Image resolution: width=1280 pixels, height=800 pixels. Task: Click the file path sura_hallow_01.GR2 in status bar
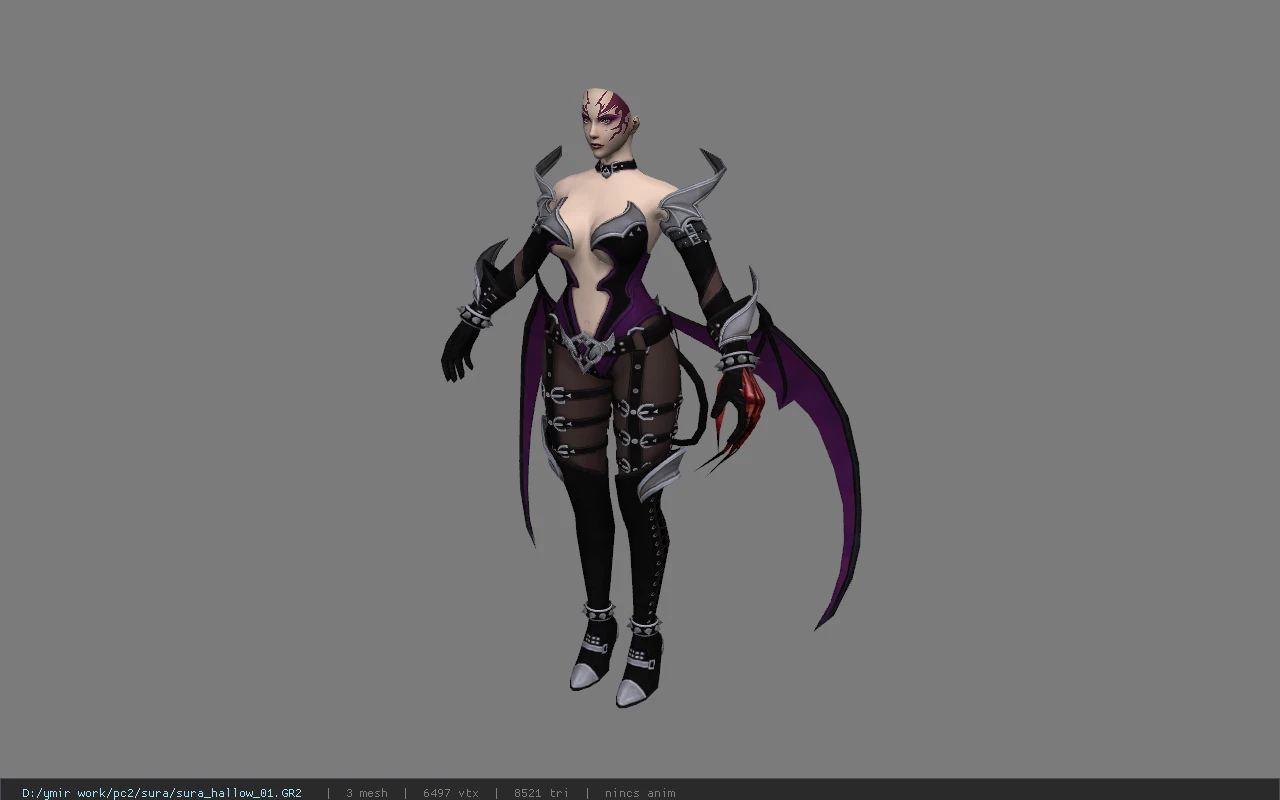(x=162, y=793)
